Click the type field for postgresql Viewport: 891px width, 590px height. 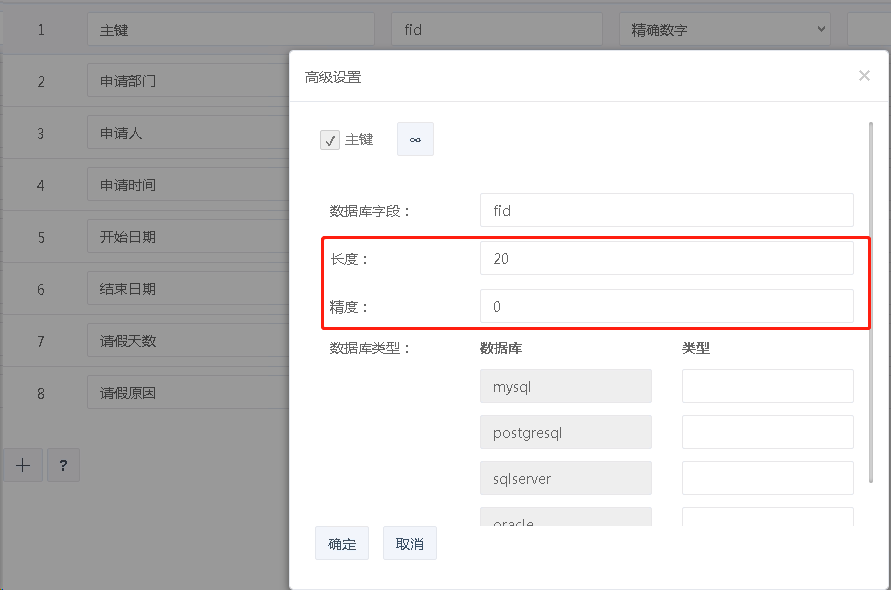(767, 432)
